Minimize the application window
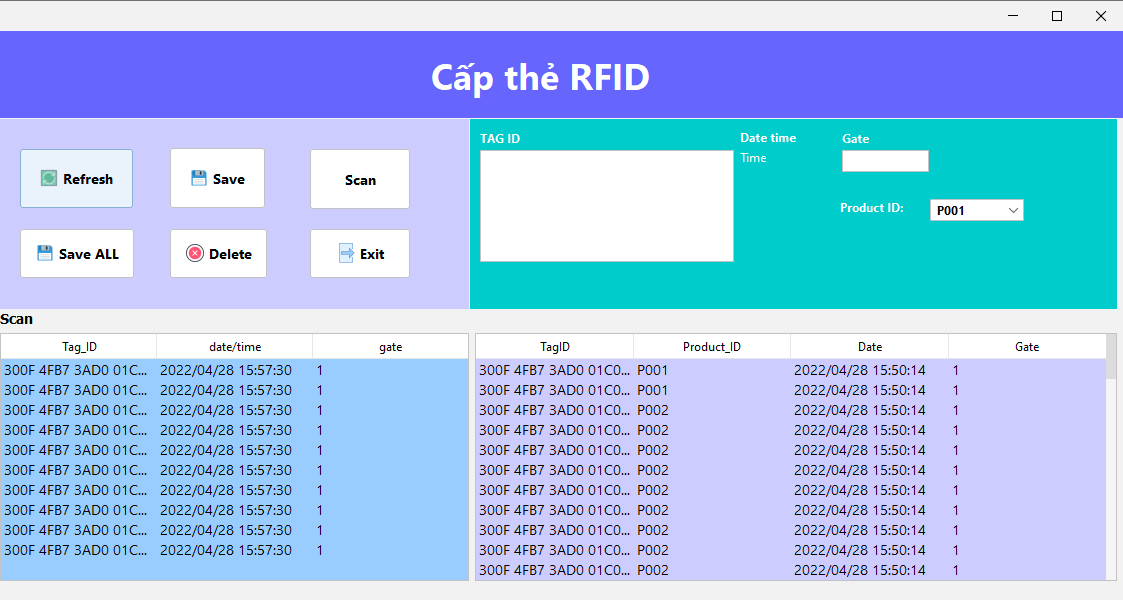Viewport: 1123px width, 600px height. [1013, 16]
